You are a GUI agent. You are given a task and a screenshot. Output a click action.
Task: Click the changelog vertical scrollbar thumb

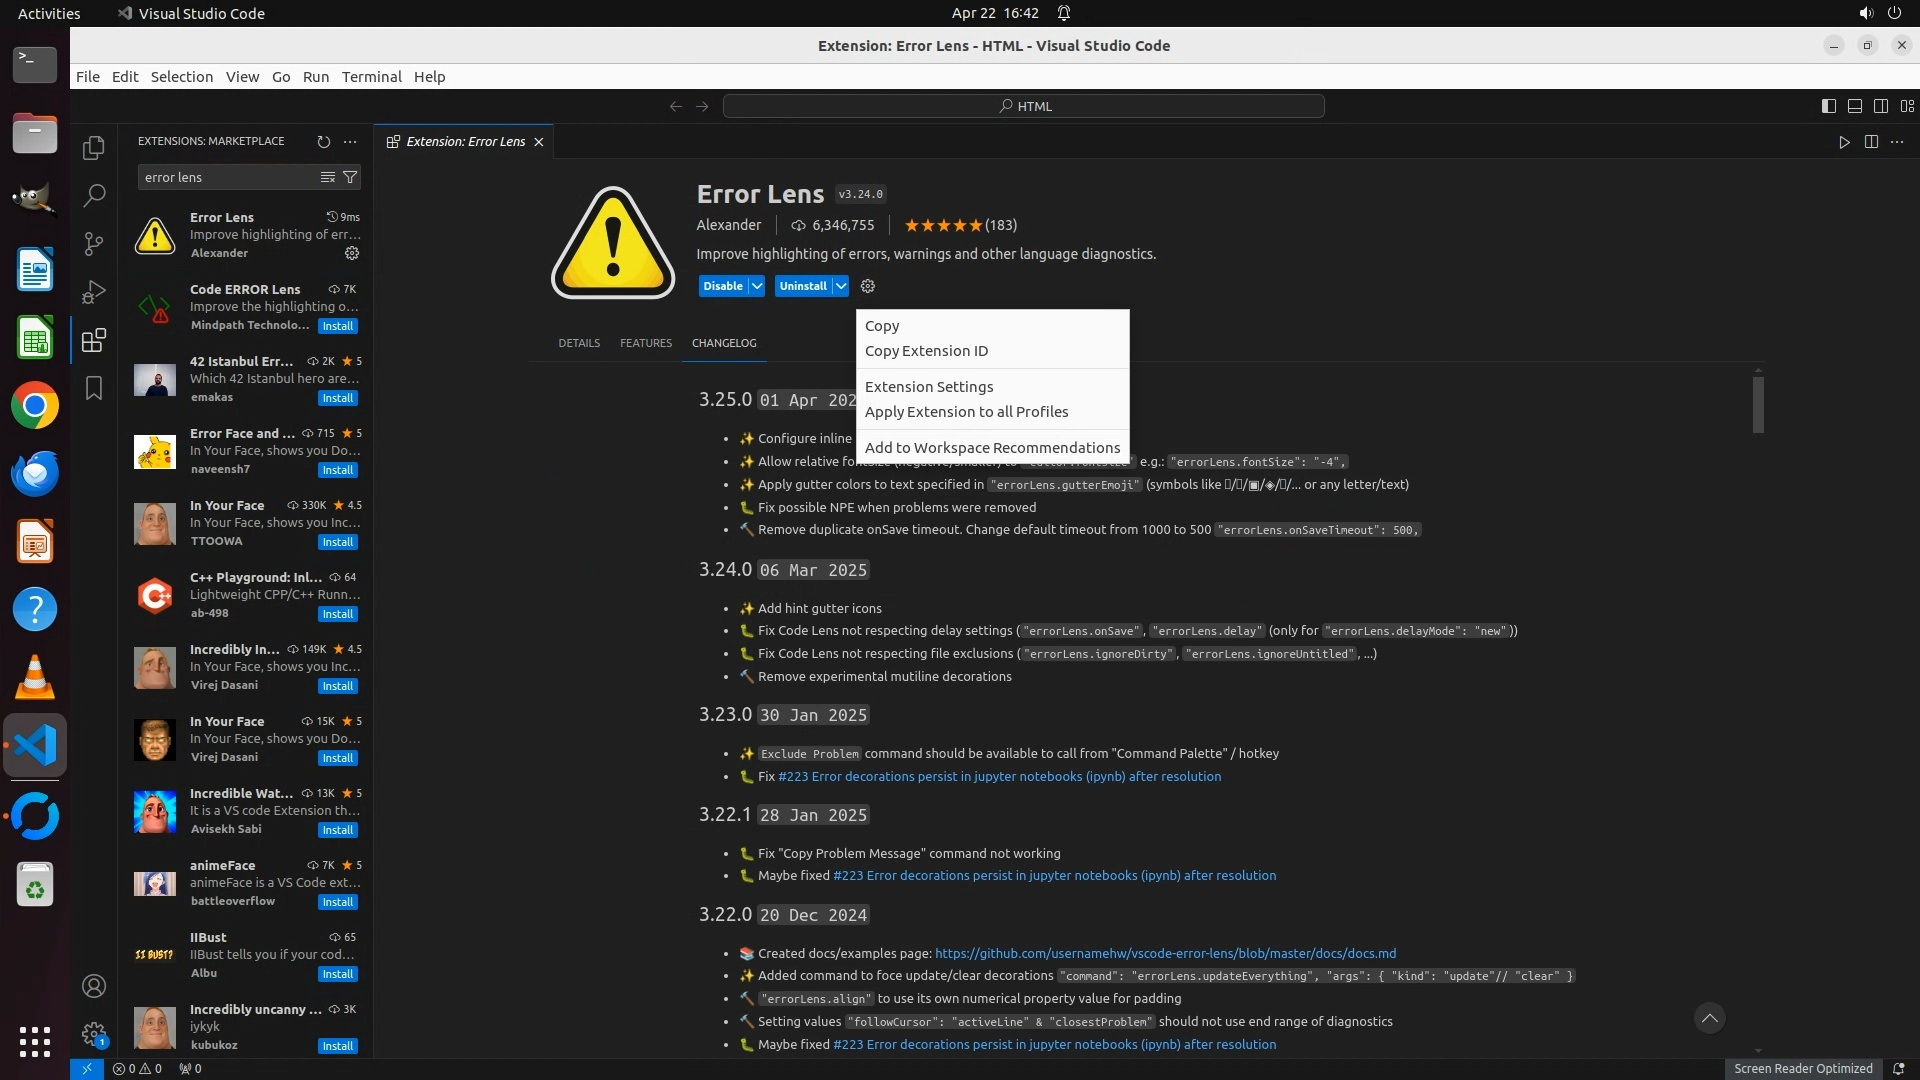click(x=1758, y=404)
